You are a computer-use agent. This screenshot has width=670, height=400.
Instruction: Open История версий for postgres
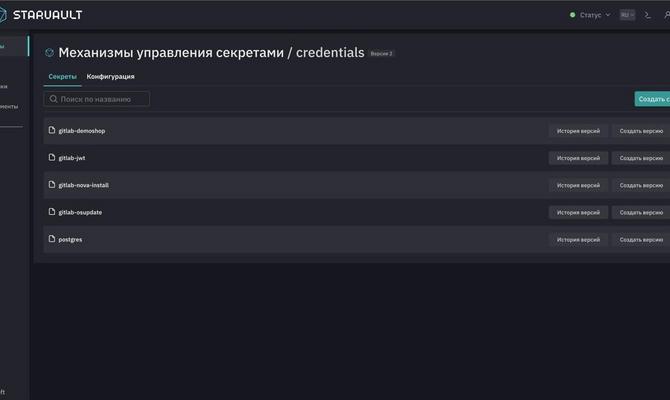(578, 239)
